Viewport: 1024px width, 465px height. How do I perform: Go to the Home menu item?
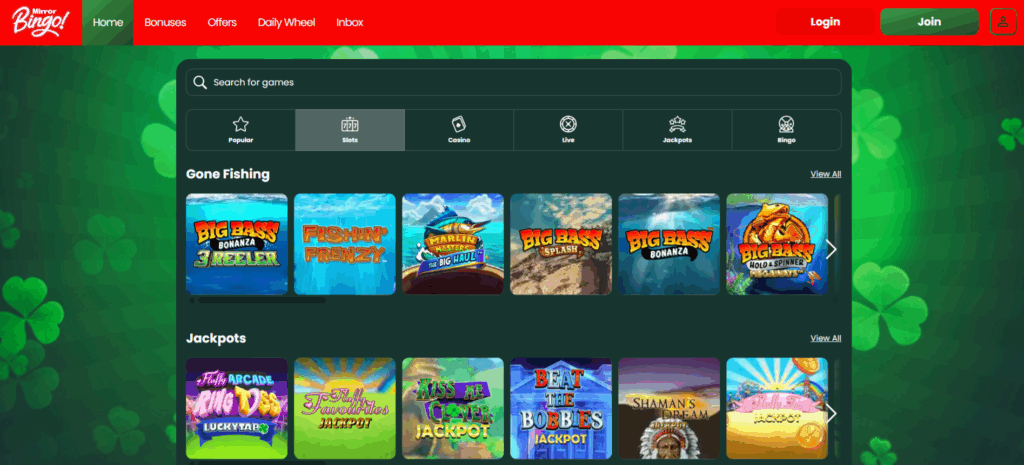[x=108, y=22]
